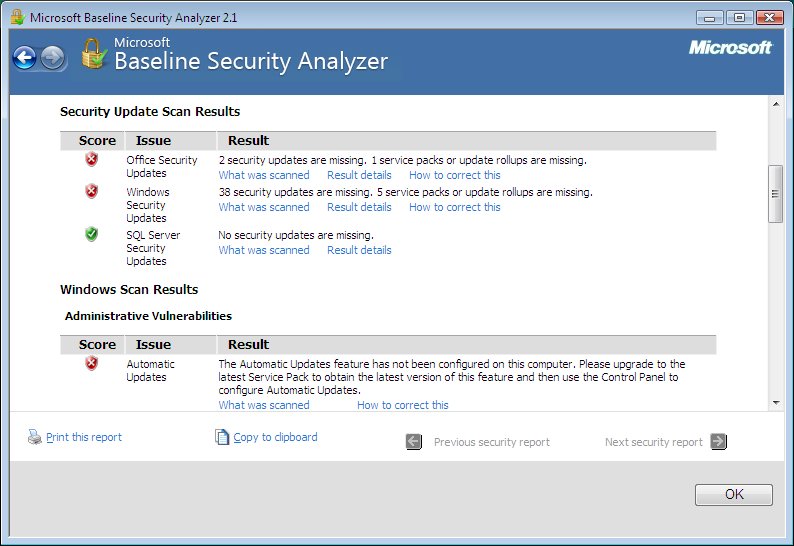Screen dimensions: 794x546
Task: Click the grayed Forward arrow button
Action: click(53, 58)
